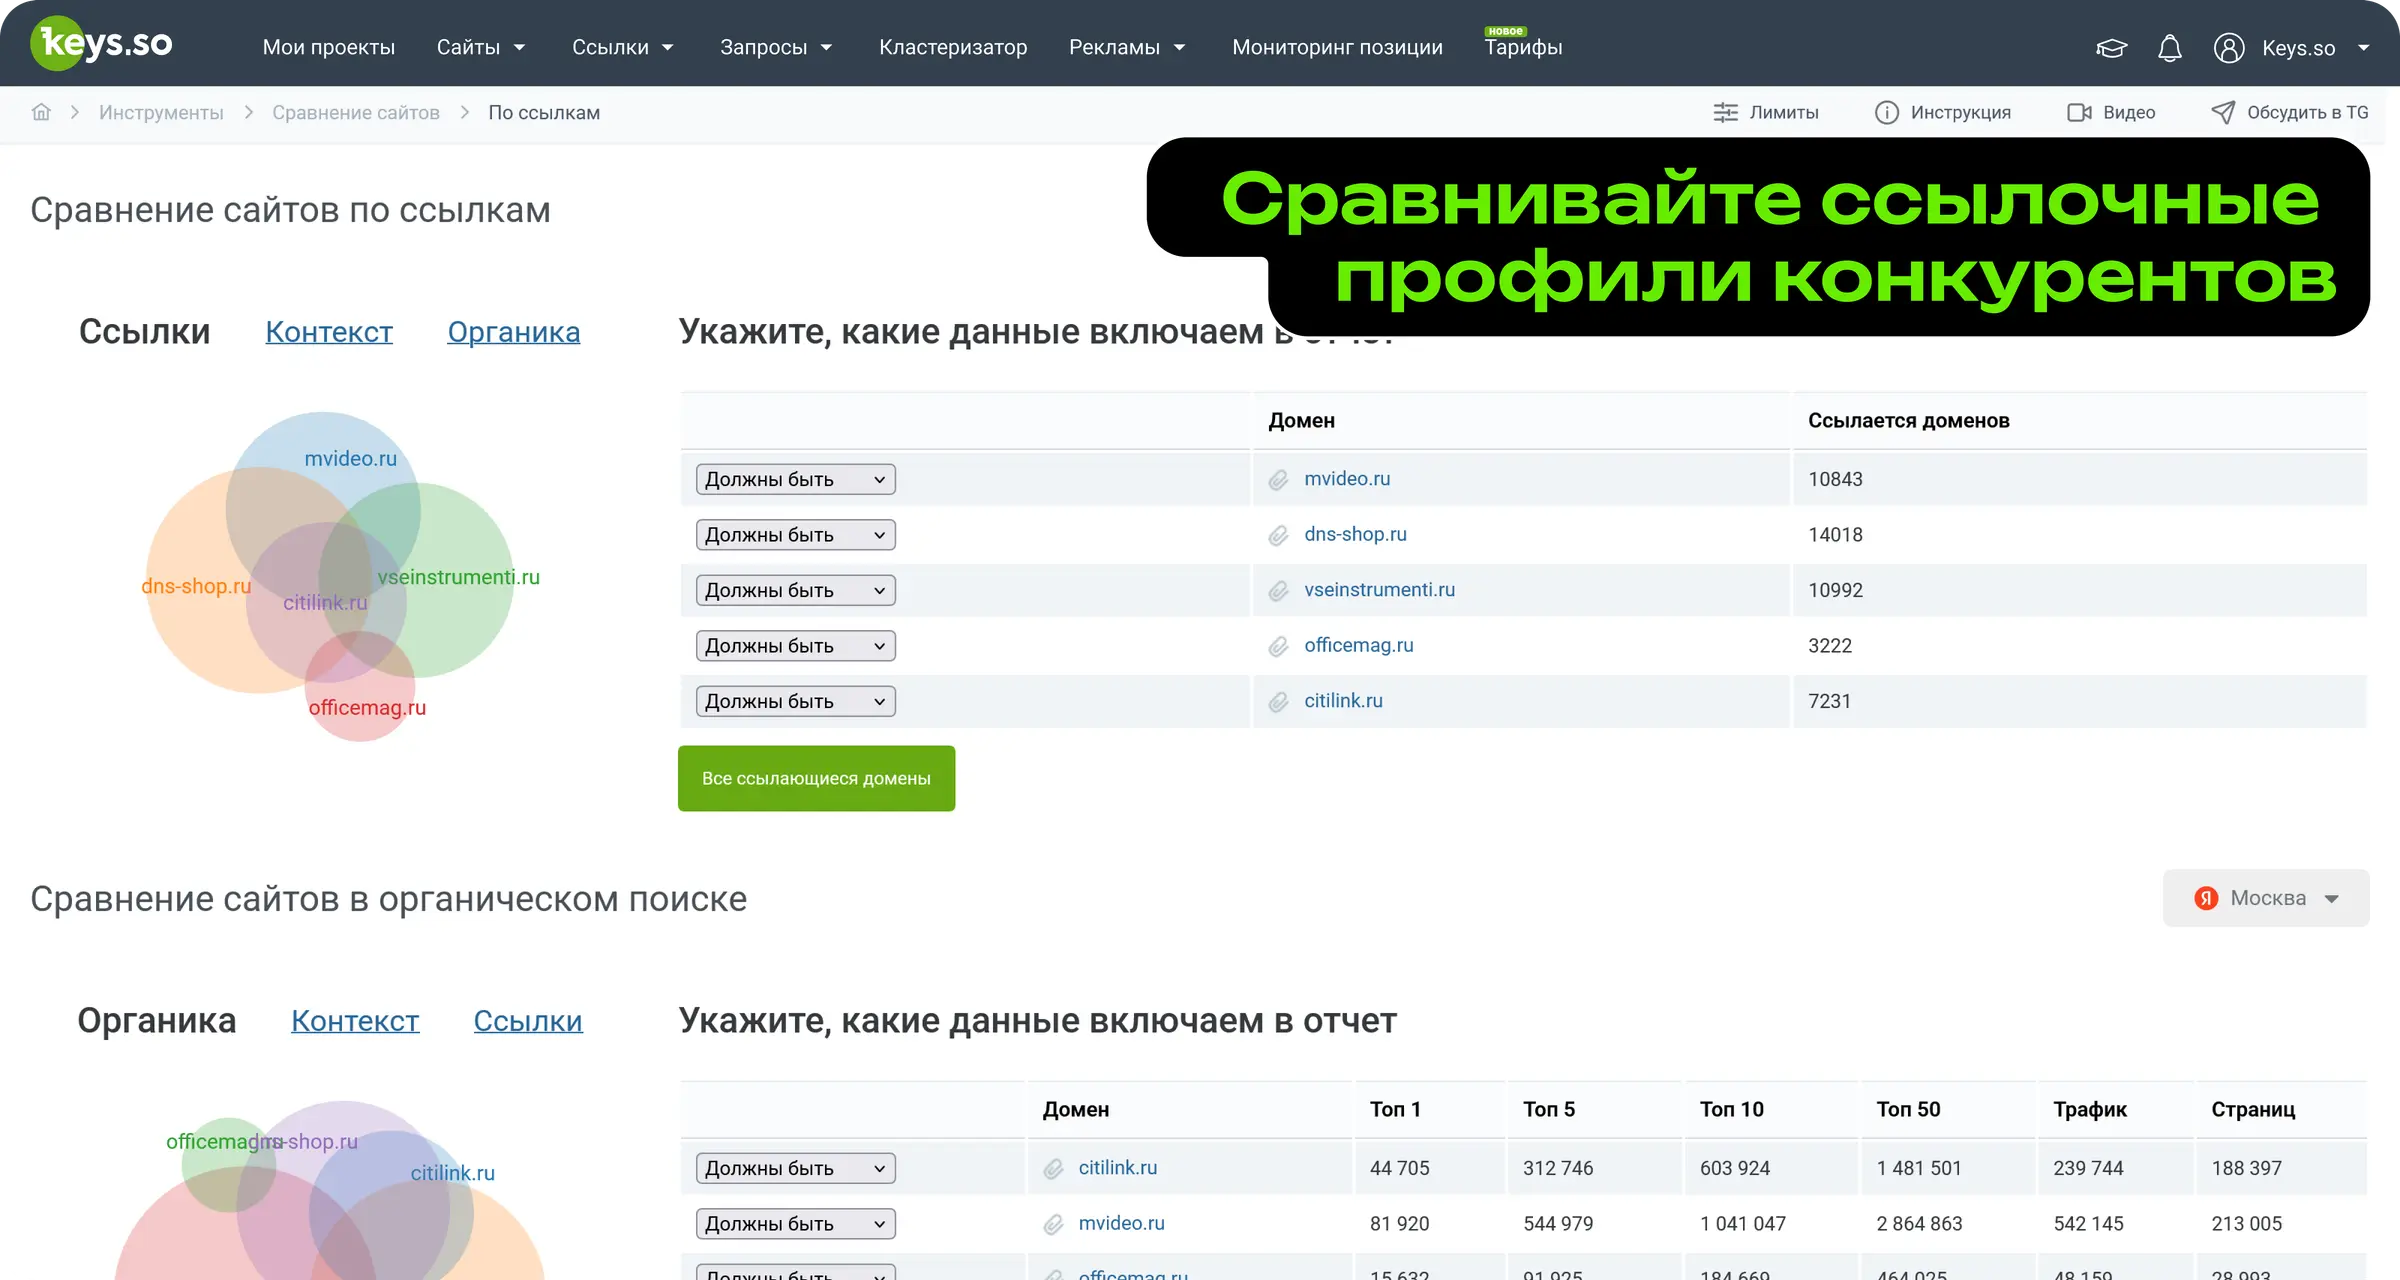Screen dimensions: 2400x1280
Task: Open Мониторинг позиции menu item
Action: click(x=1337, y=47)
